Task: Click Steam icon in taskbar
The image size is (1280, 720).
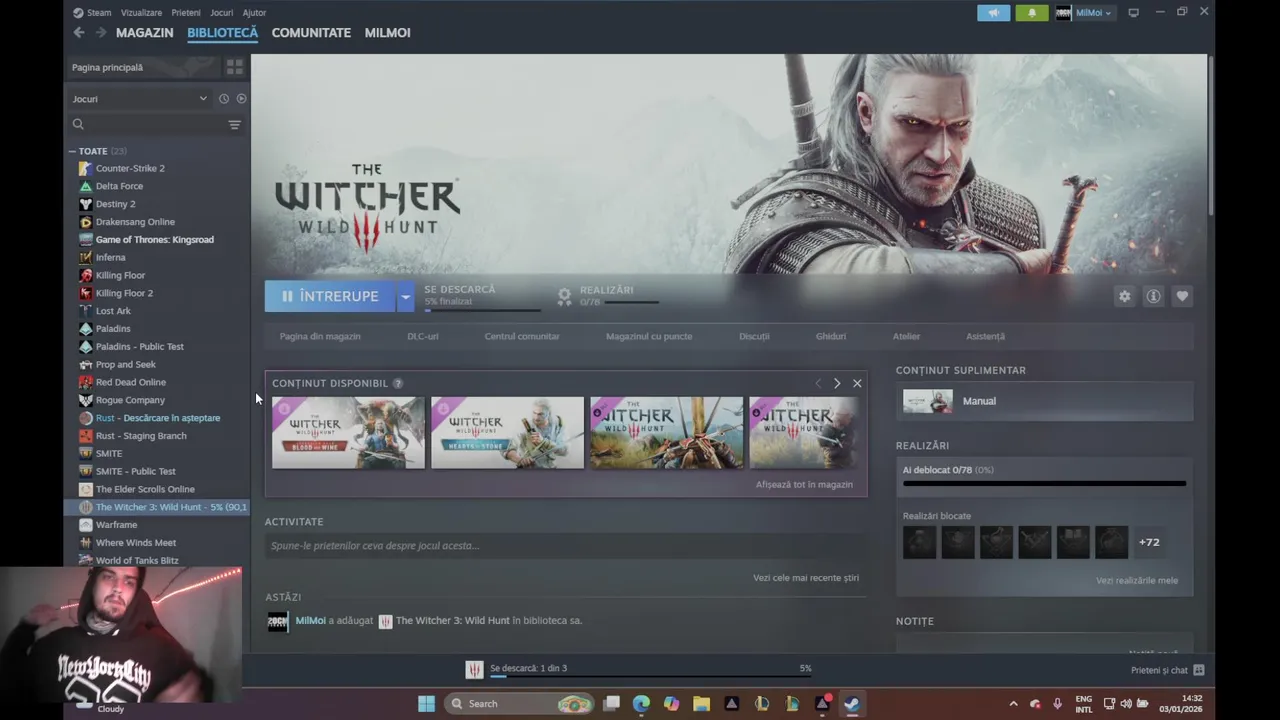Action: pyautogui.click(x=851, y=703)
